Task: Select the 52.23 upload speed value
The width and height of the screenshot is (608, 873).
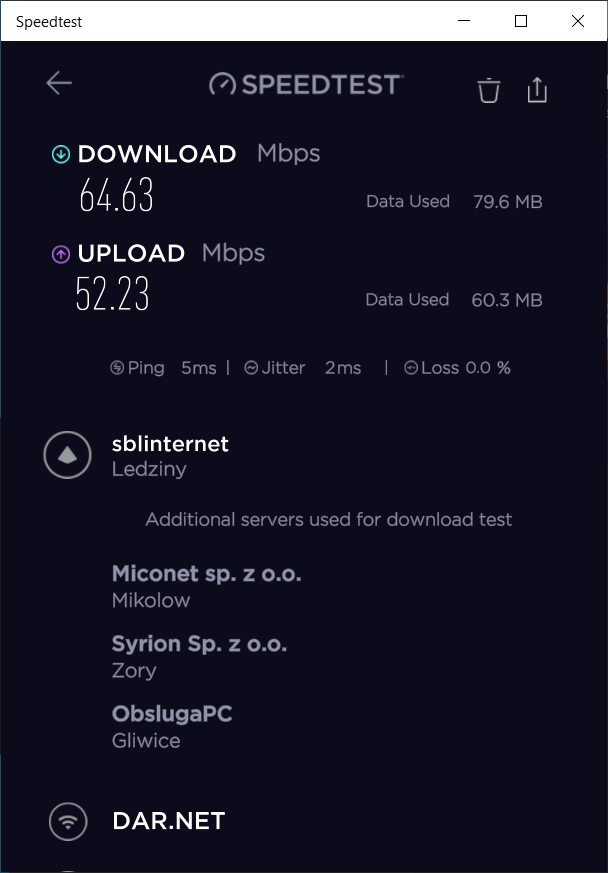Action: pos(112,293)
